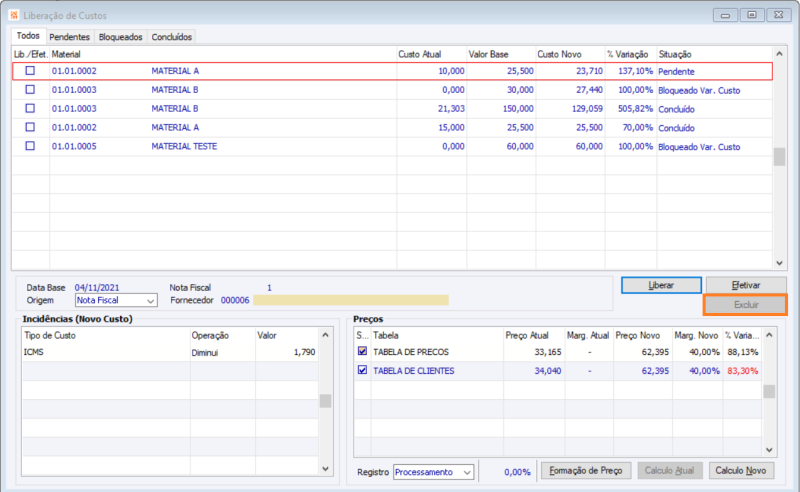Uncheck the TABELA DE PRECOS checkbox
The width and height of the screenshot is (800, 492).
(x=362, y=352)
